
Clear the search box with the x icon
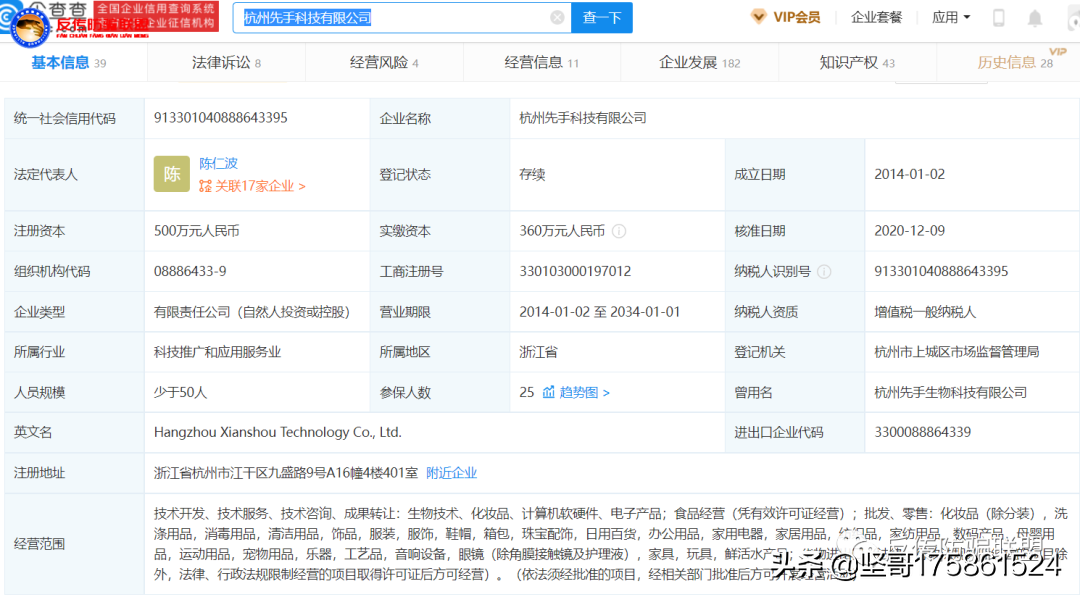tap(557, 17)
